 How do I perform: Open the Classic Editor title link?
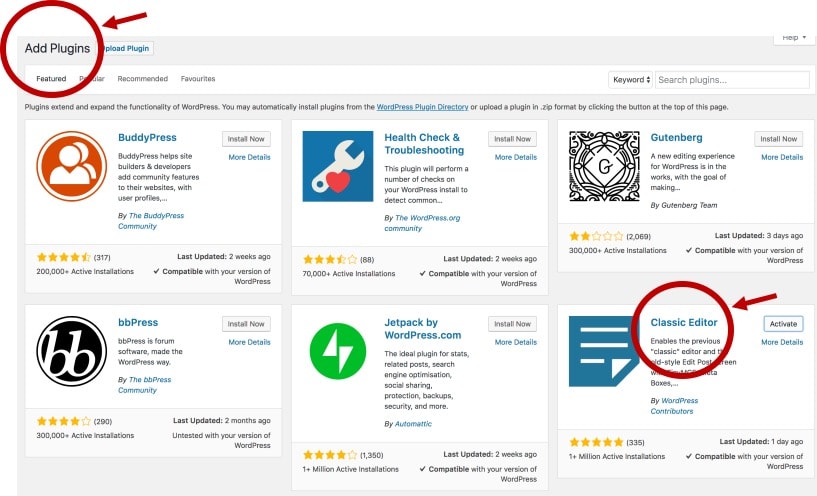(684, 323)
